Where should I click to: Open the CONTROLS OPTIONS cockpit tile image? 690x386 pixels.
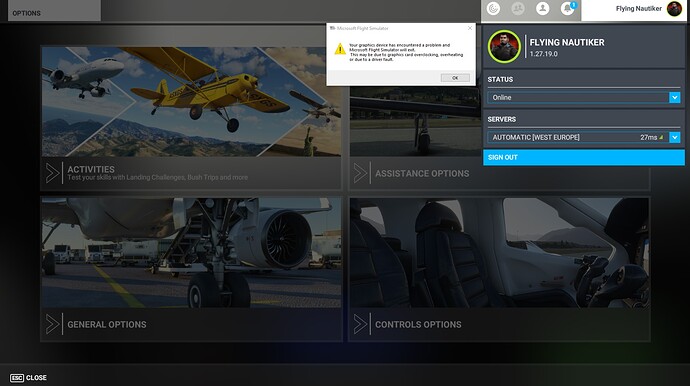tap(499, 253)
